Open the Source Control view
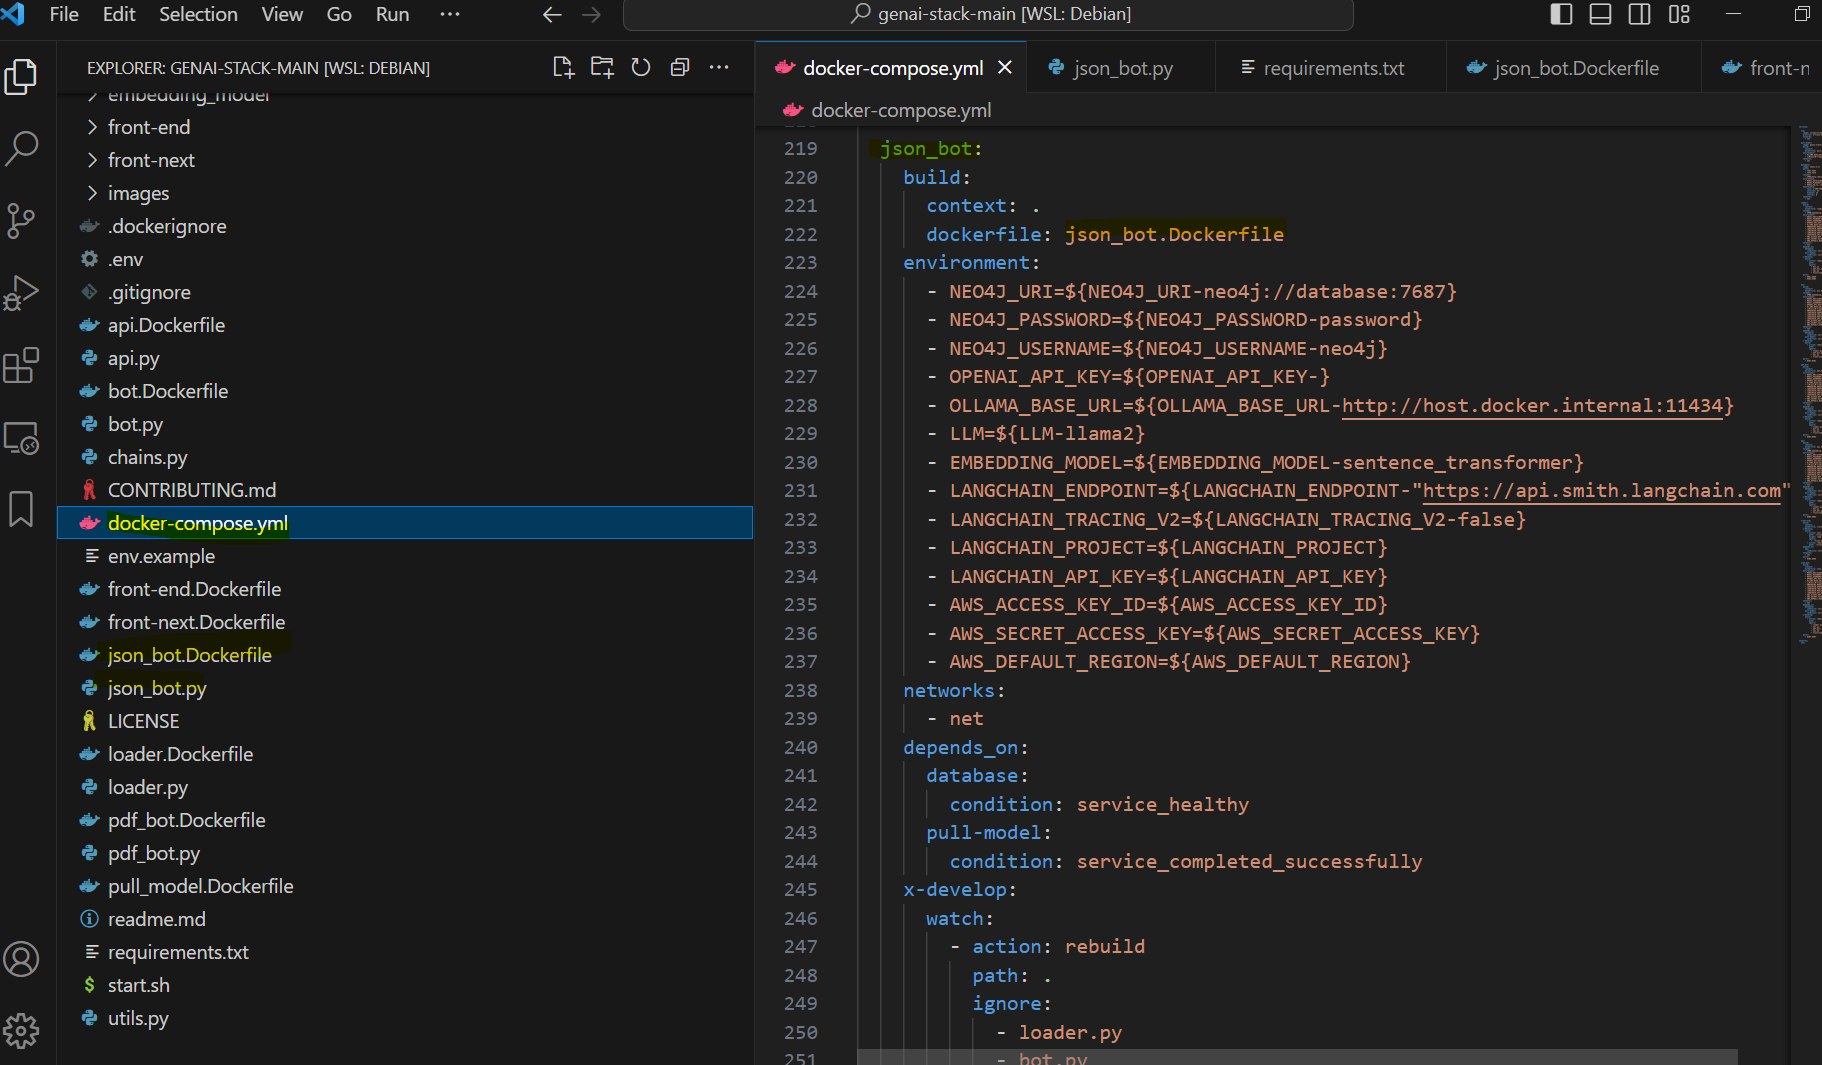Screen dimensions: 1822x1065 pos(22,221)
